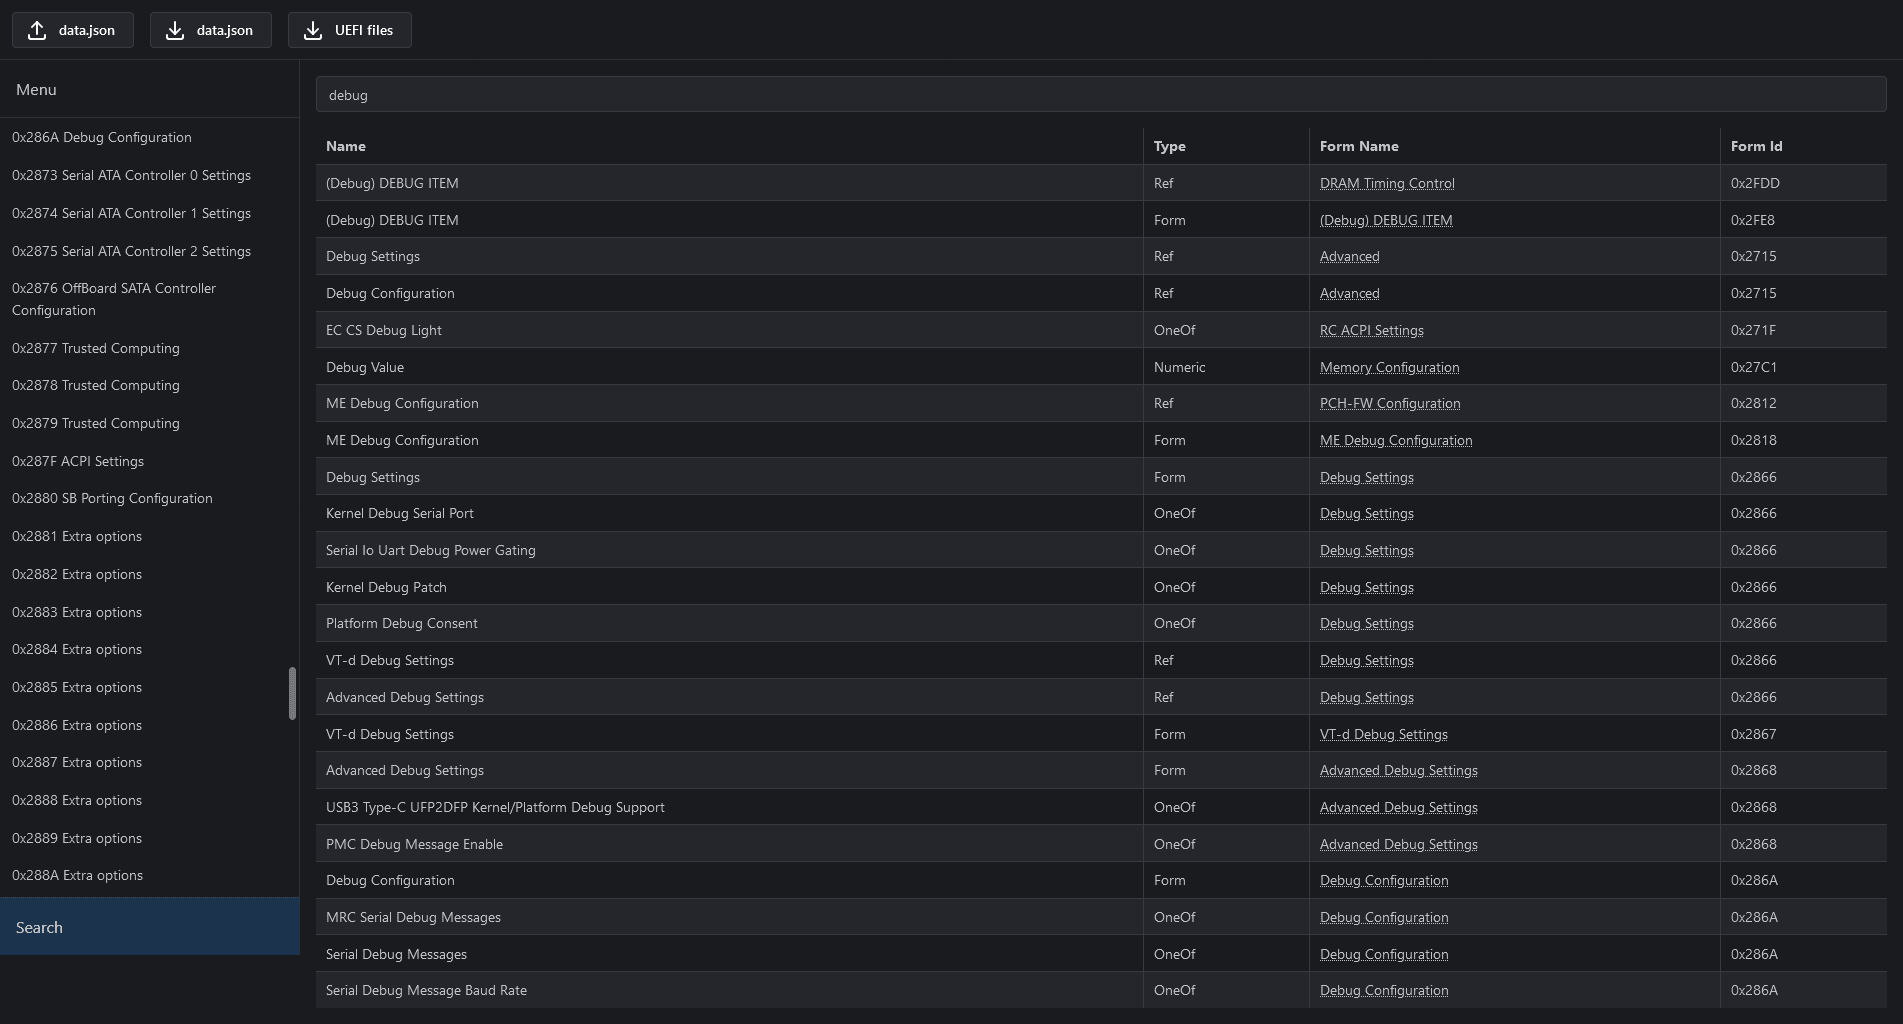1903x1024 pixels.
Task: Click the ME Debug Configuration form link
Action: point(1395,440)
